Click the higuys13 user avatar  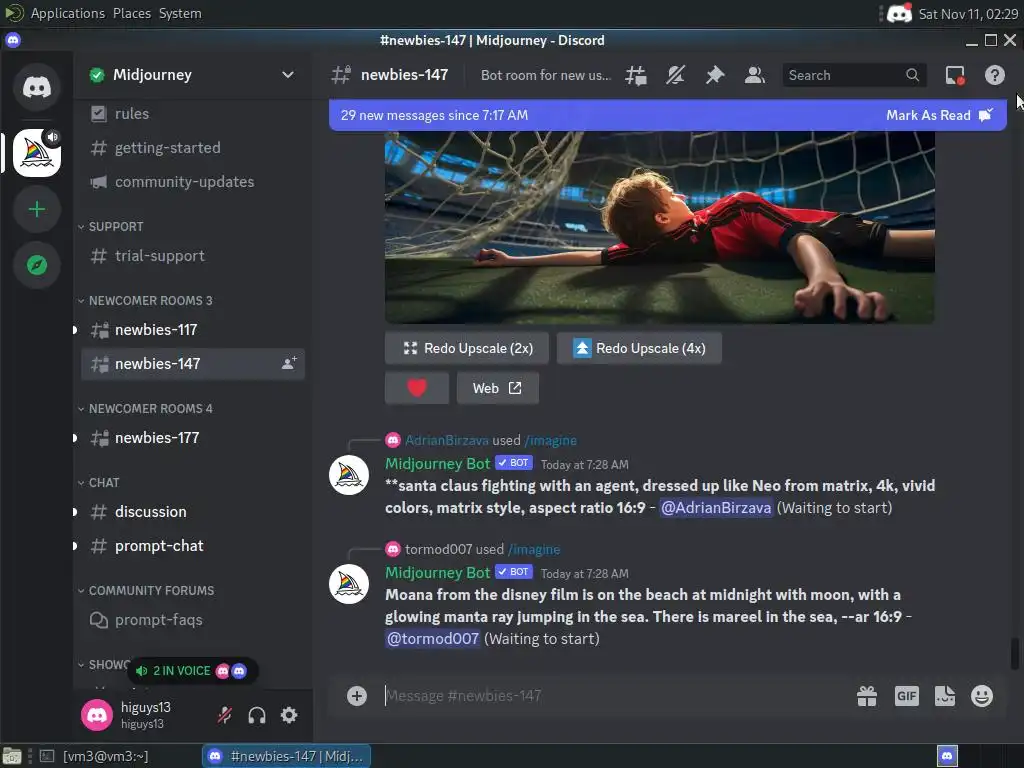[97, 715]
